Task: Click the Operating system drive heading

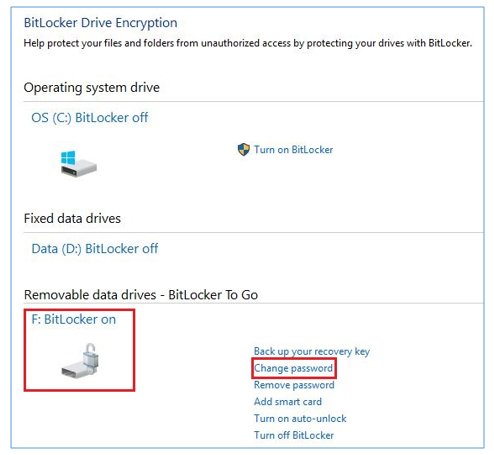Action: click(92, 88)
